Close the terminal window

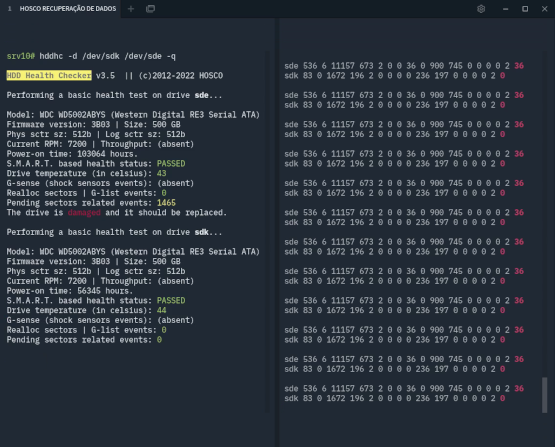point(544,9)
